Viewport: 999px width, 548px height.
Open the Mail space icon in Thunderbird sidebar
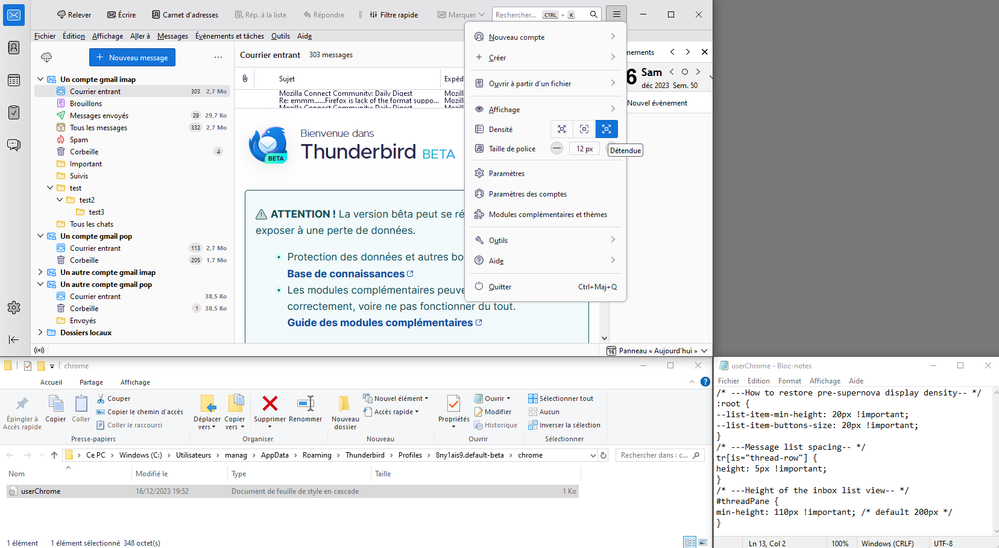click(13, 15)
